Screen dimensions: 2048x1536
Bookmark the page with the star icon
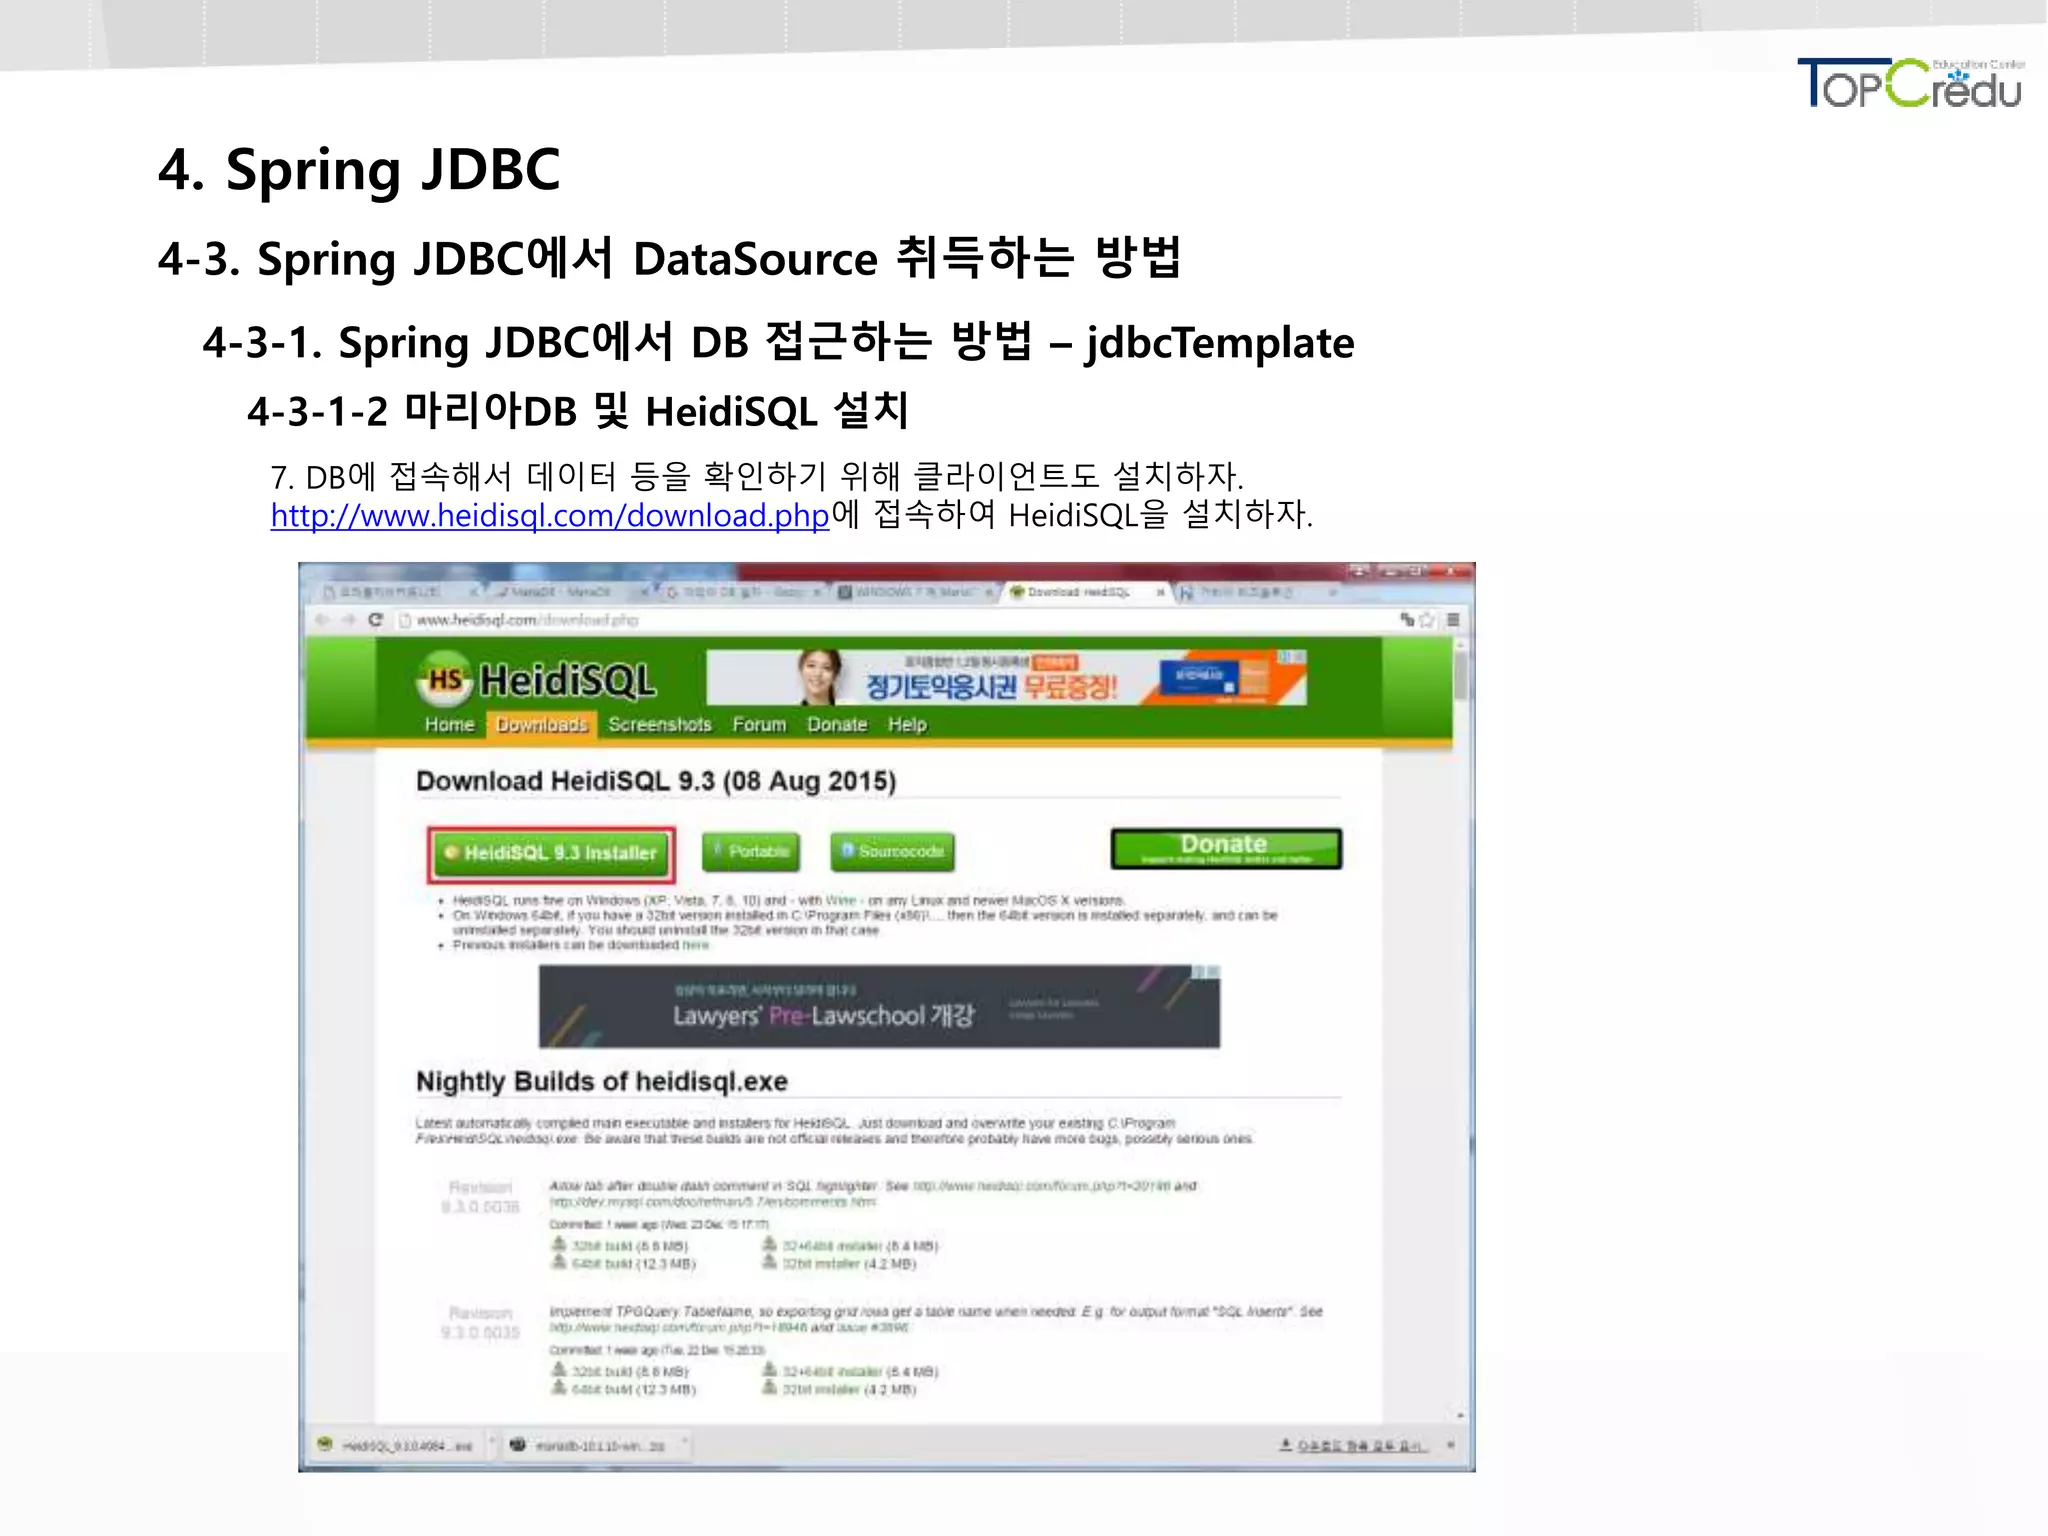(x=1427, y=620)
